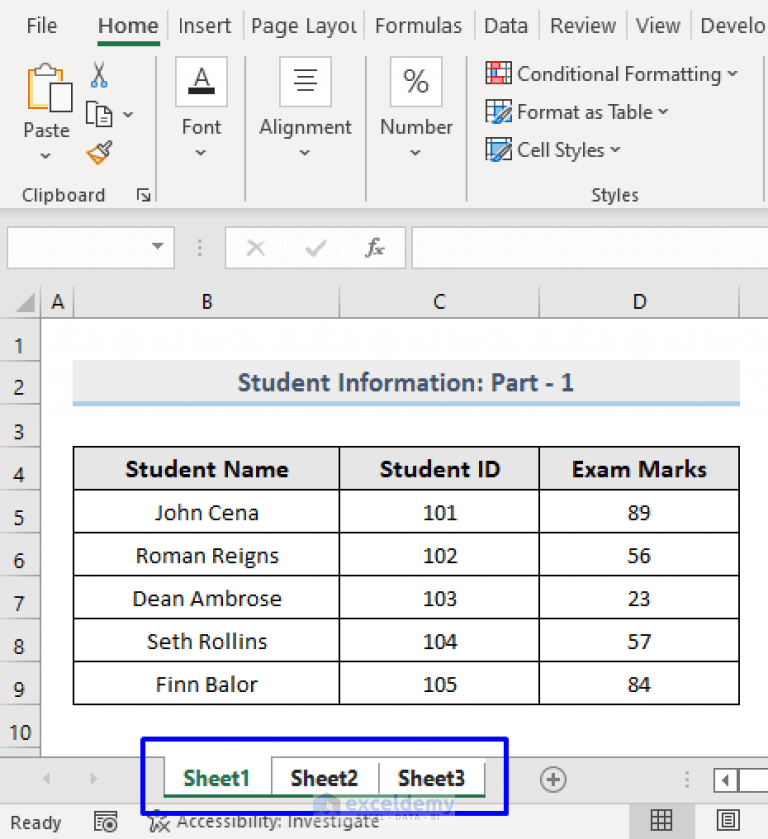Open the Clipboard dialog launcher
Image resolution: width=768 pixels, height=839 pixels.
point(144,195)
